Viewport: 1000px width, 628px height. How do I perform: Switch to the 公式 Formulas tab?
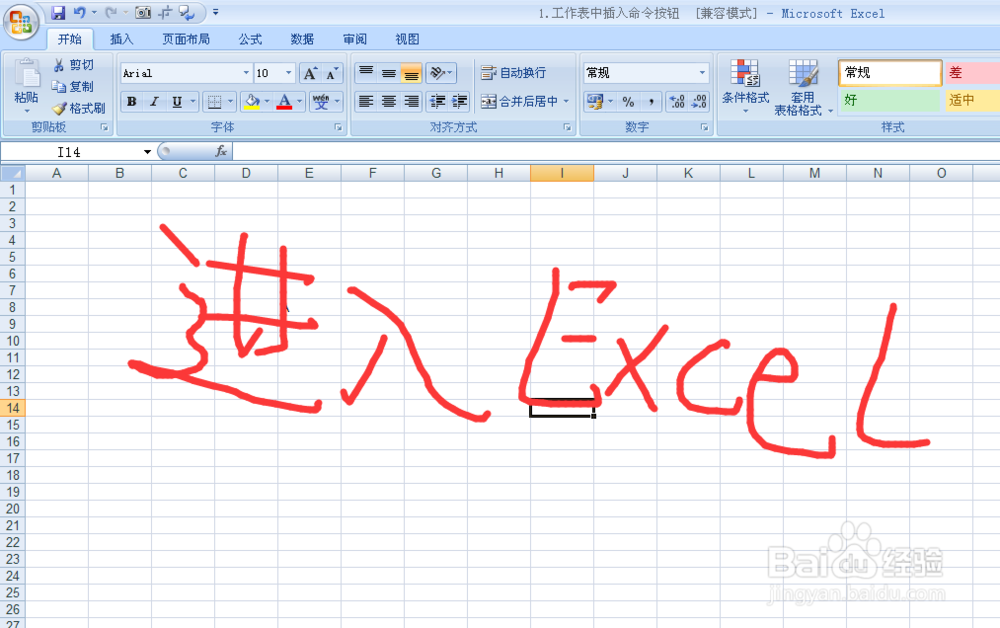(250, 40)
